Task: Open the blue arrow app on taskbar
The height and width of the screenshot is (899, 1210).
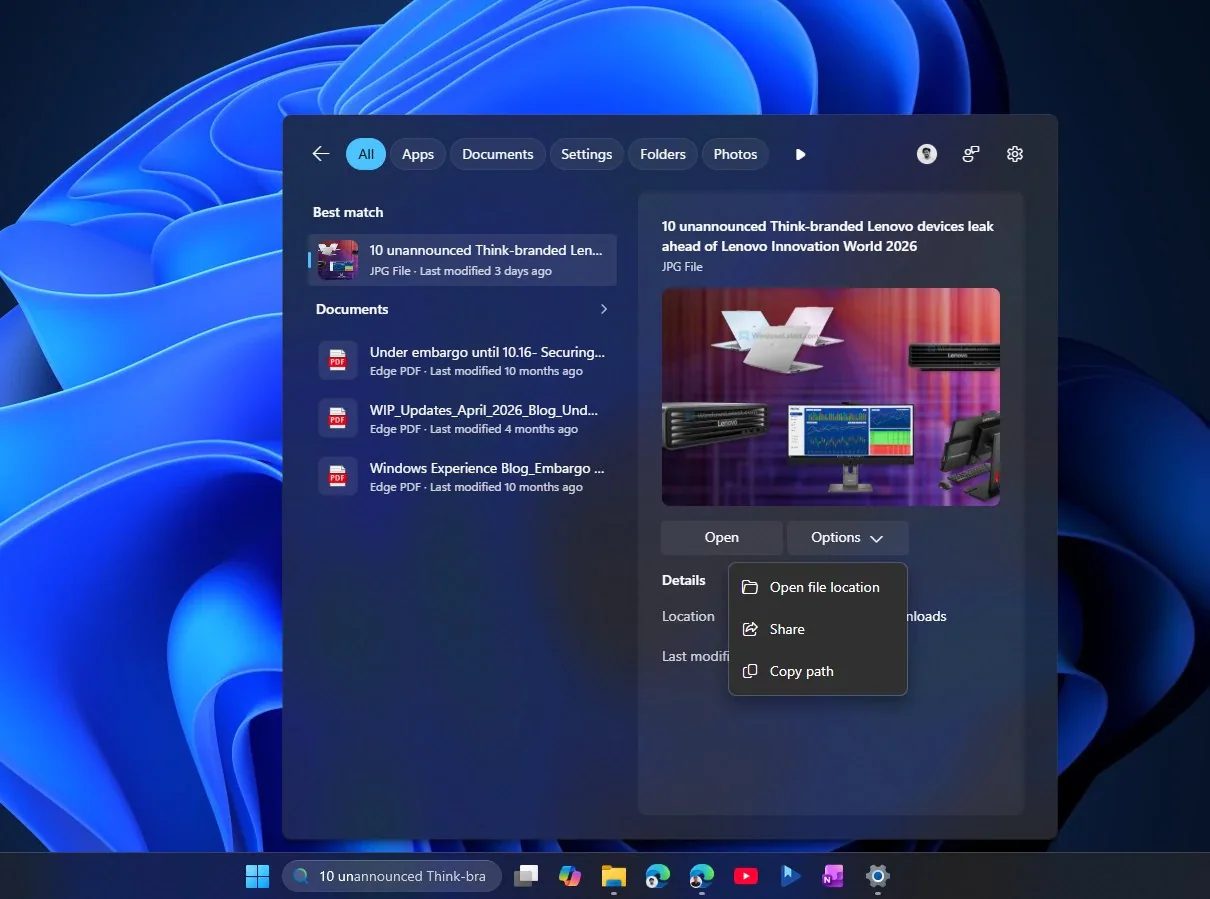Action: (x=790, y=876)
